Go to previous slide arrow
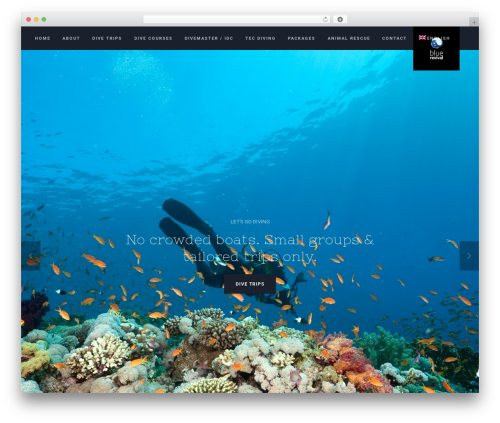Viewport: 500px width, 423px height. pos(31,256)
